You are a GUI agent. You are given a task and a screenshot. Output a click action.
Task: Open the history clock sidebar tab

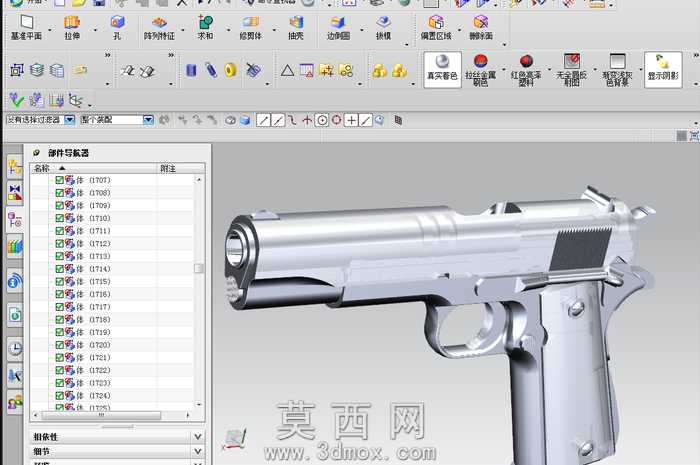click(15, 348)
